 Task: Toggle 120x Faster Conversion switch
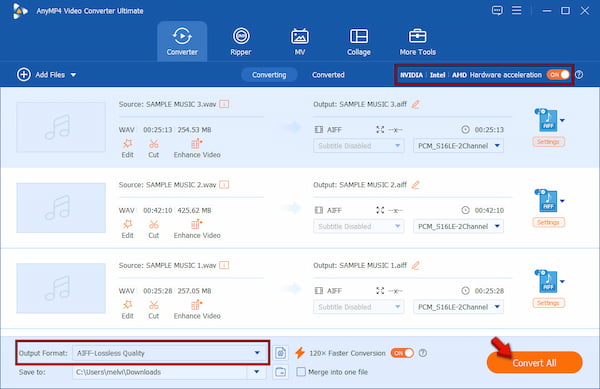pos(402,353)
